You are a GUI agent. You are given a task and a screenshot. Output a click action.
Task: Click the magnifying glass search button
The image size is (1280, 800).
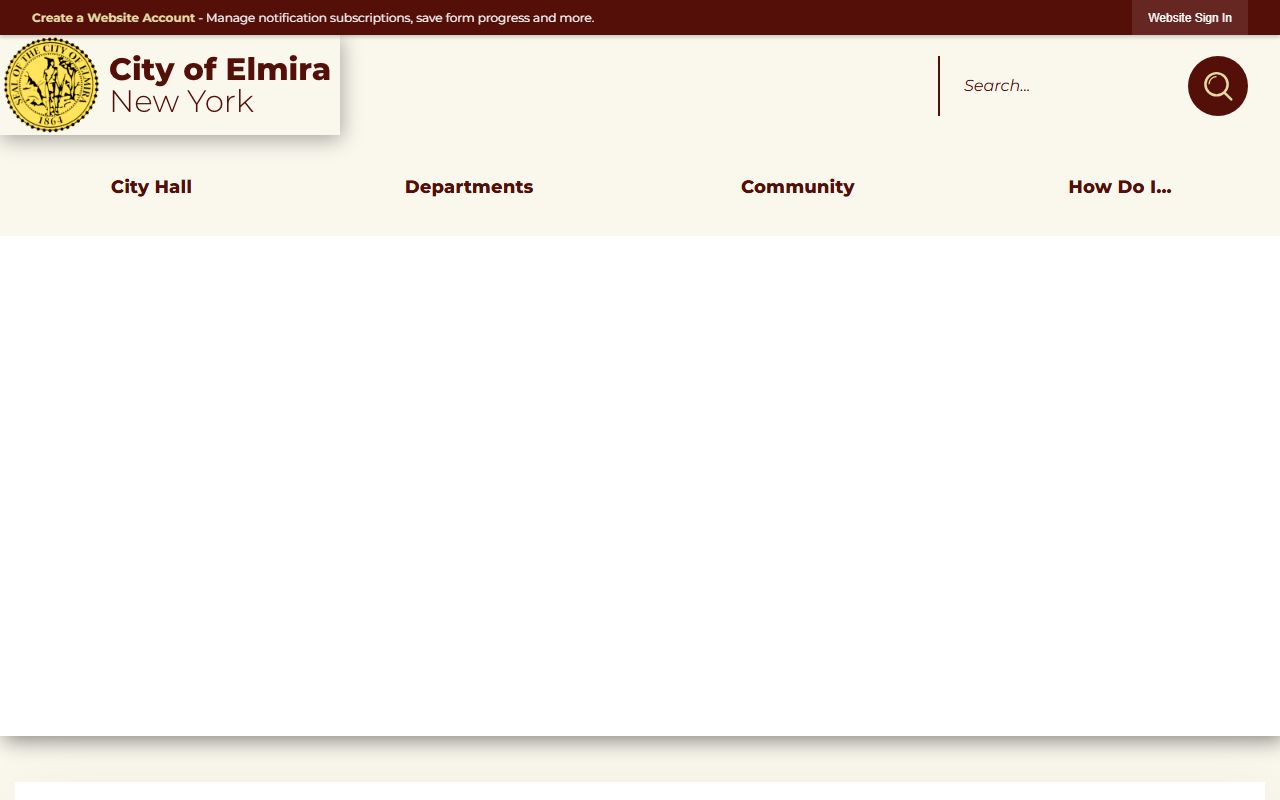1217,86
